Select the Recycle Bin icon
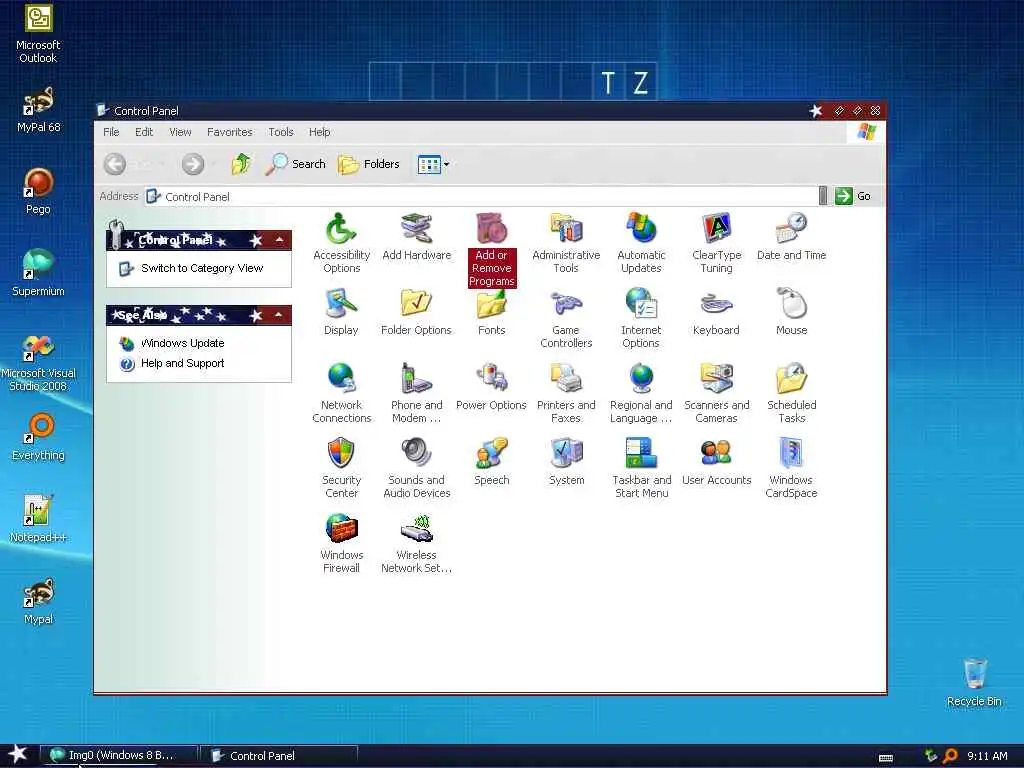Image resolution: width=1024 pixels, height=768 pixels. click(x=974, y=683)
